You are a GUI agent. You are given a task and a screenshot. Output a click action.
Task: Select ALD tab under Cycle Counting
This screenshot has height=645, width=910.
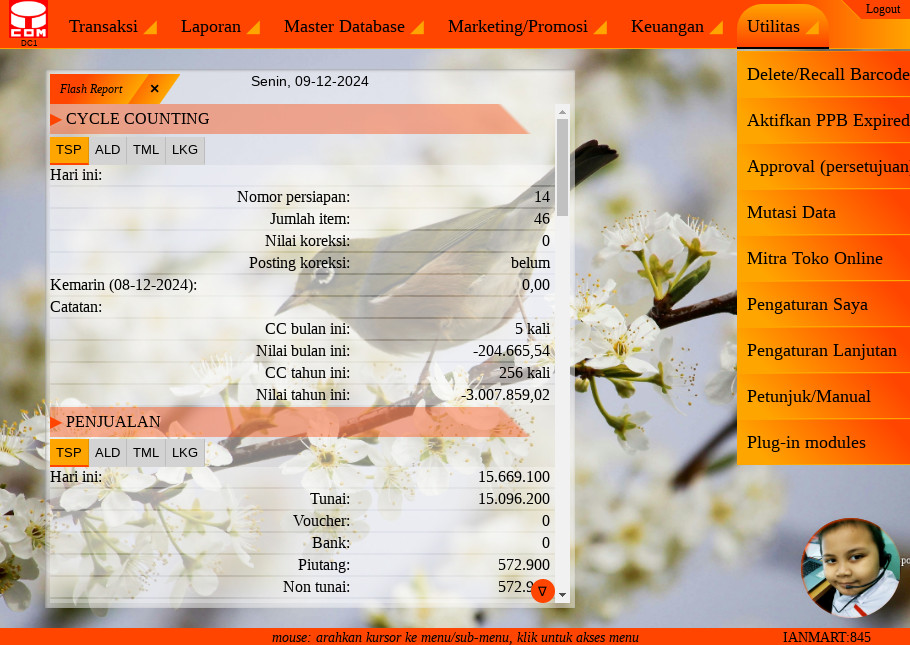108,150
